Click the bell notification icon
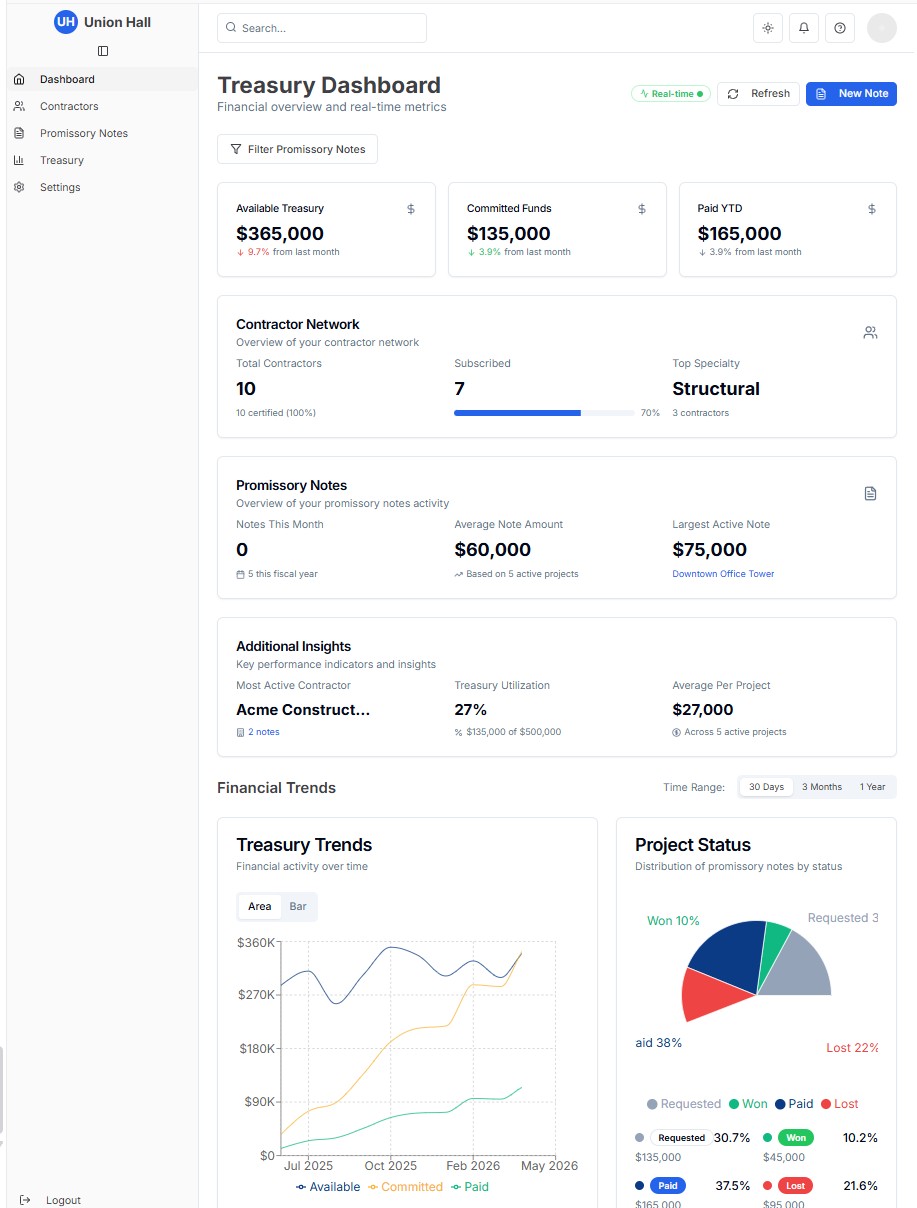The image size is (917, 1208). coord(803,27)
